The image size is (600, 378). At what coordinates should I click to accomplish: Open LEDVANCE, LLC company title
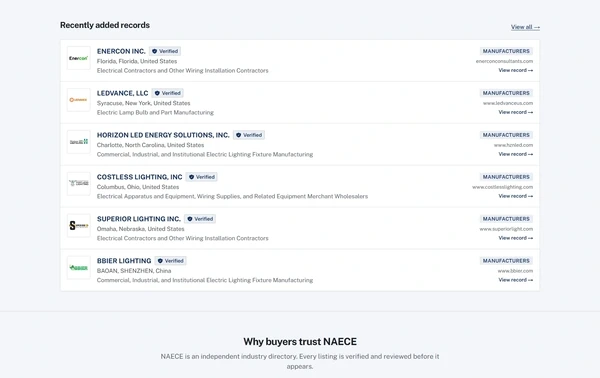pyautogui.click(x=122, y=93)
